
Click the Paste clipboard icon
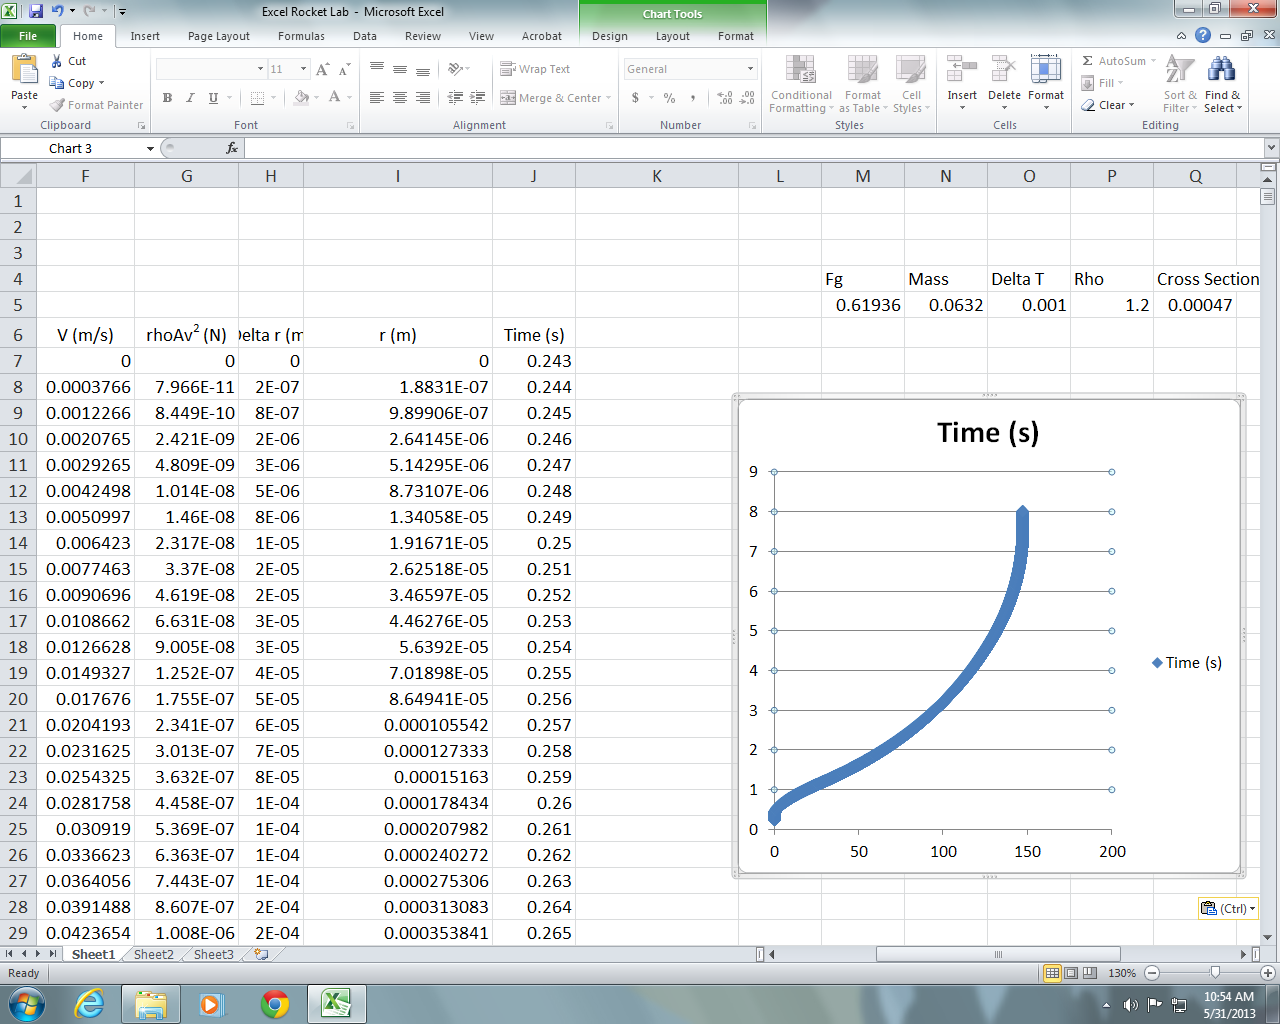pyautogui.click(x=24, y=70)
